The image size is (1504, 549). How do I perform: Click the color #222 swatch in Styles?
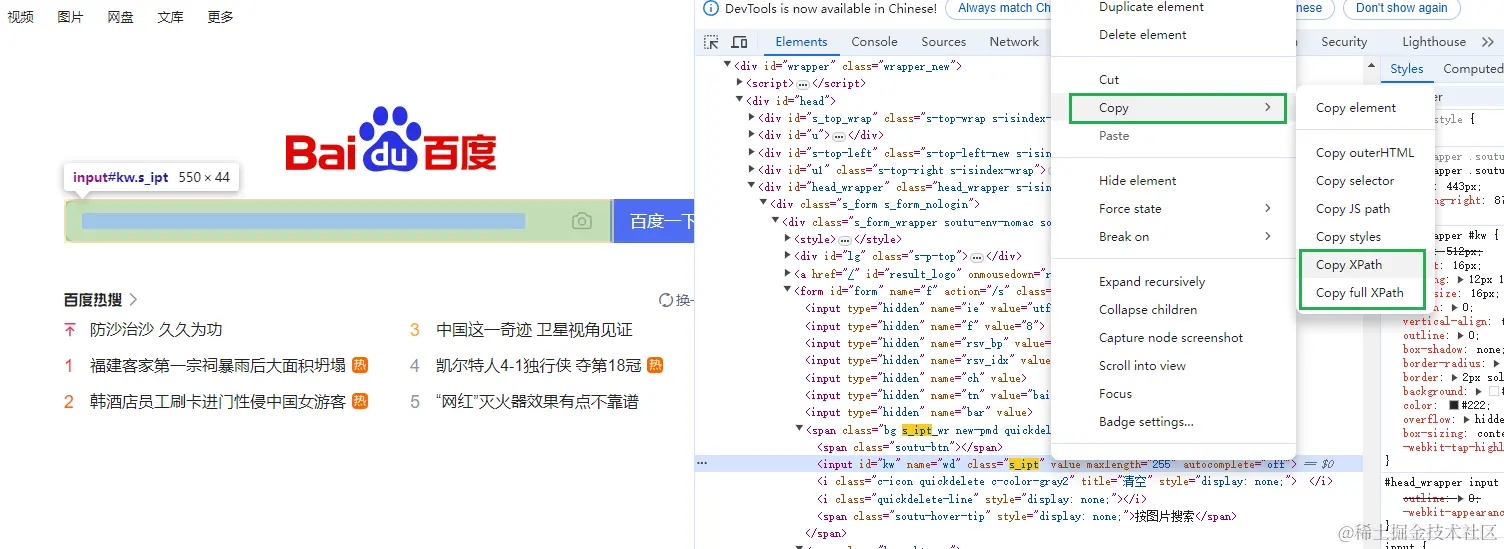coord(1454,406)
